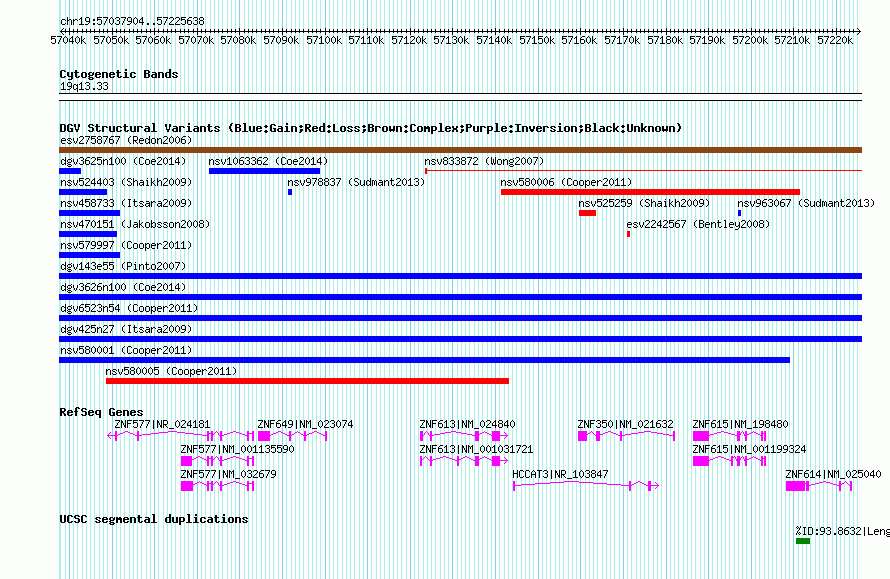Click the 57220k ruler tick label

click(x=835, y=40)
